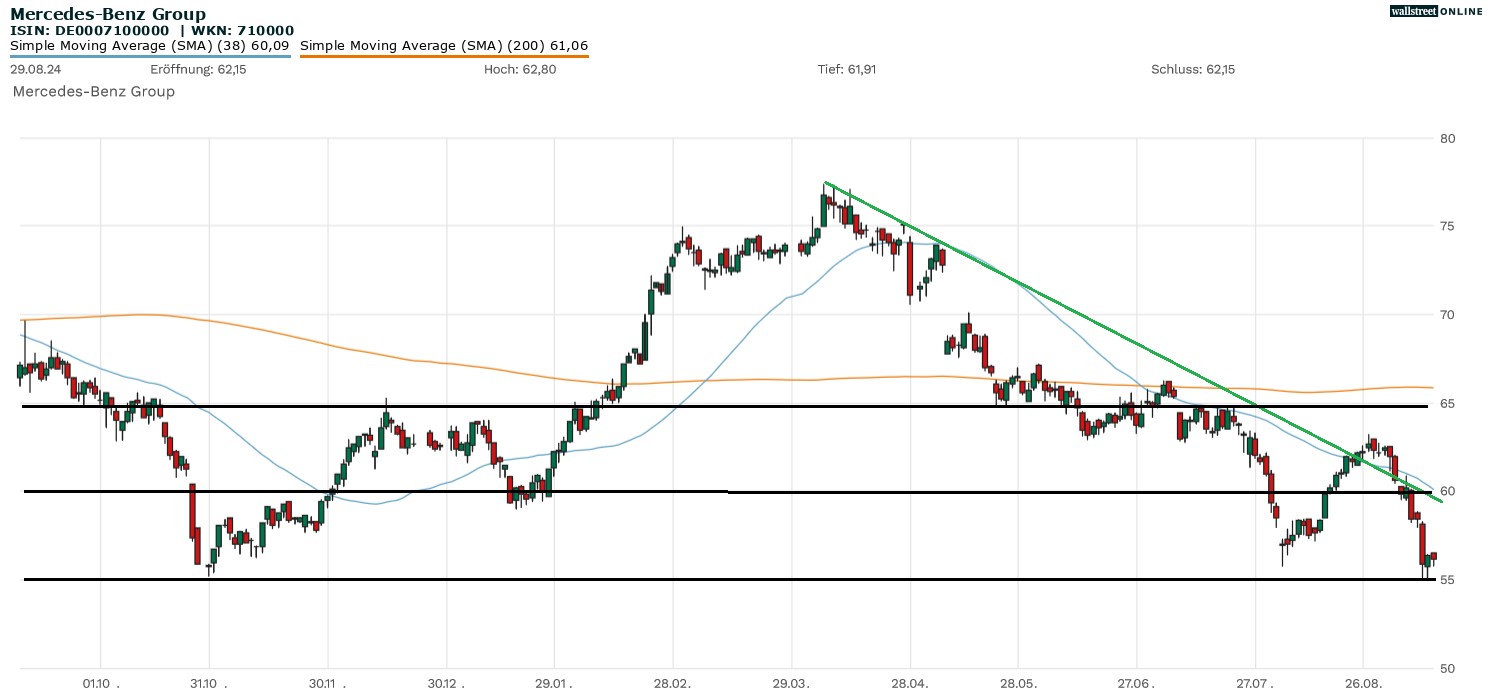Click the Tief: 61,91 value
The image size is (1490, 689).
pos(848,70)
